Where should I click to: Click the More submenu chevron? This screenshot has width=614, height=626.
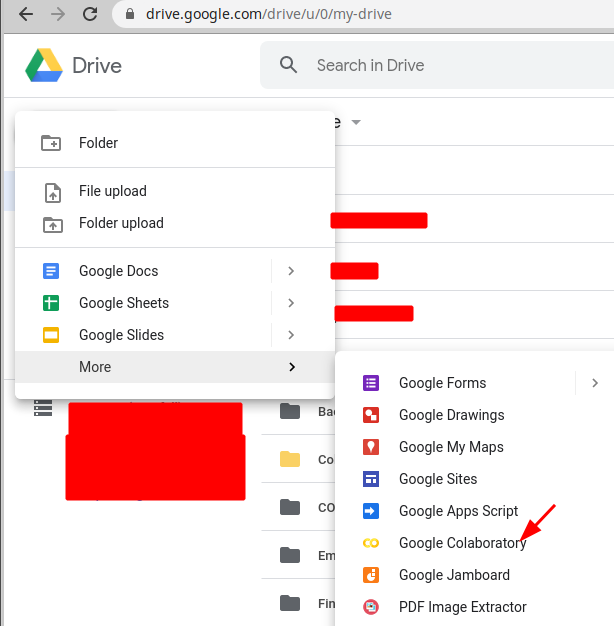coord(292,367)
